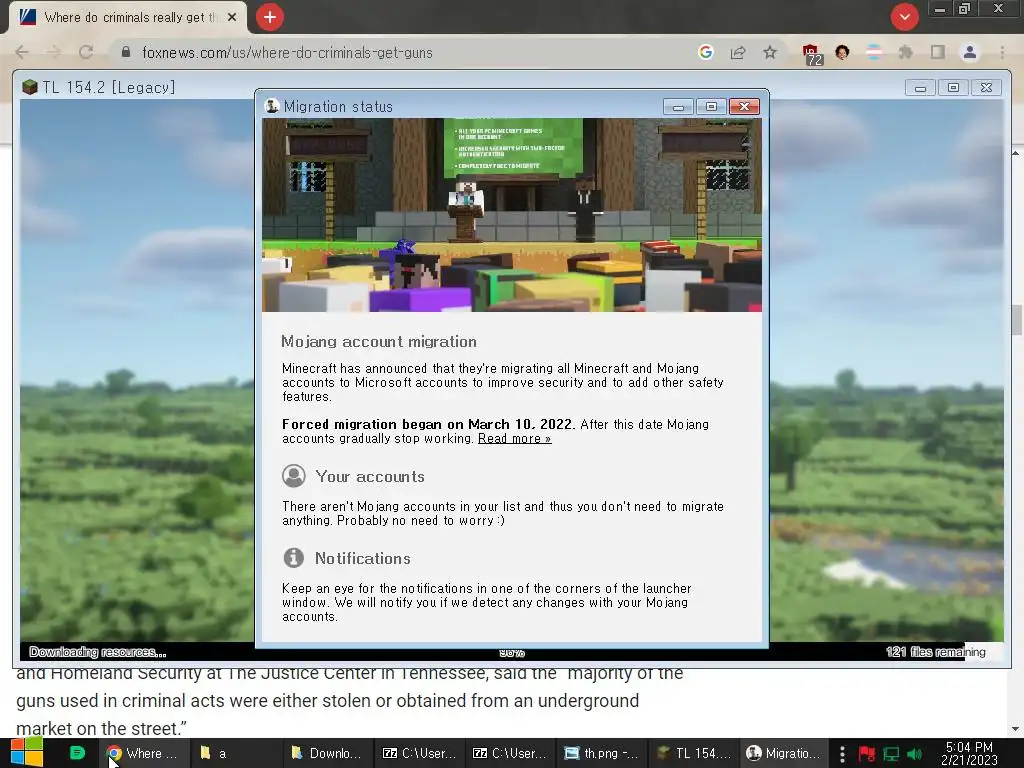Open the Chrome profile avatar
Screen dimensions: 1024x768
pos(970,52)
